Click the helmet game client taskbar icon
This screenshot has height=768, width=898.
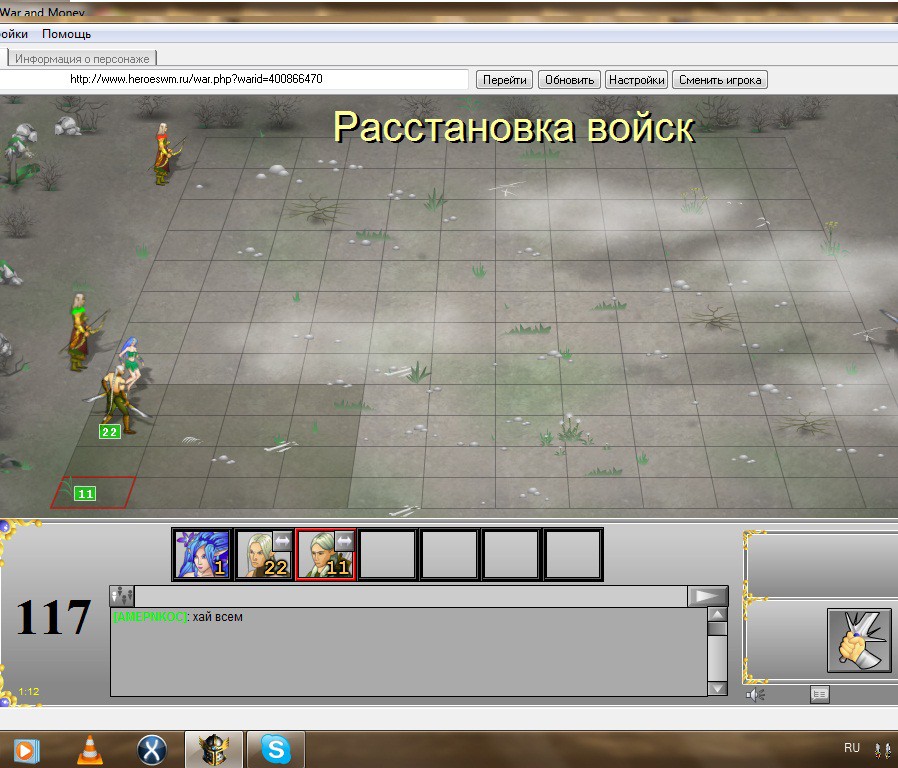pyautogui.click(x=214, y=750)
